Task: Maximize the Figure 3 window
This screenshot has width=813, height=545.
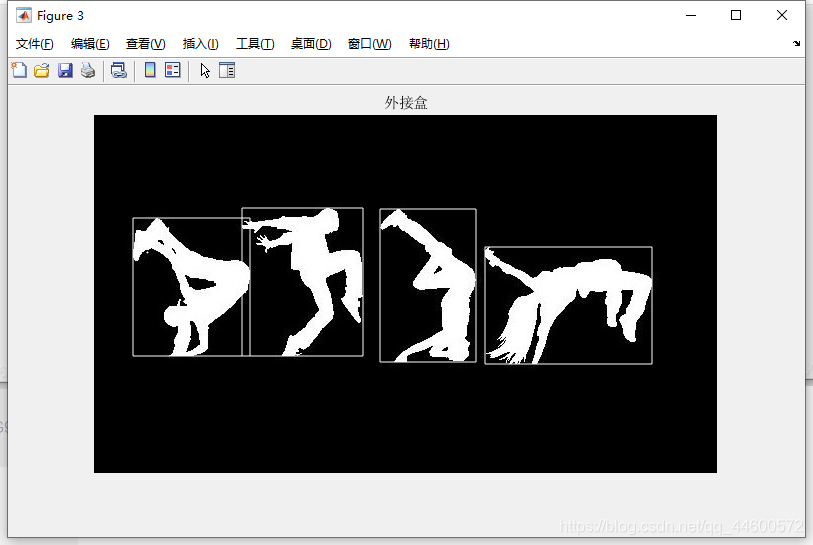Action: [x=736, y=16]
